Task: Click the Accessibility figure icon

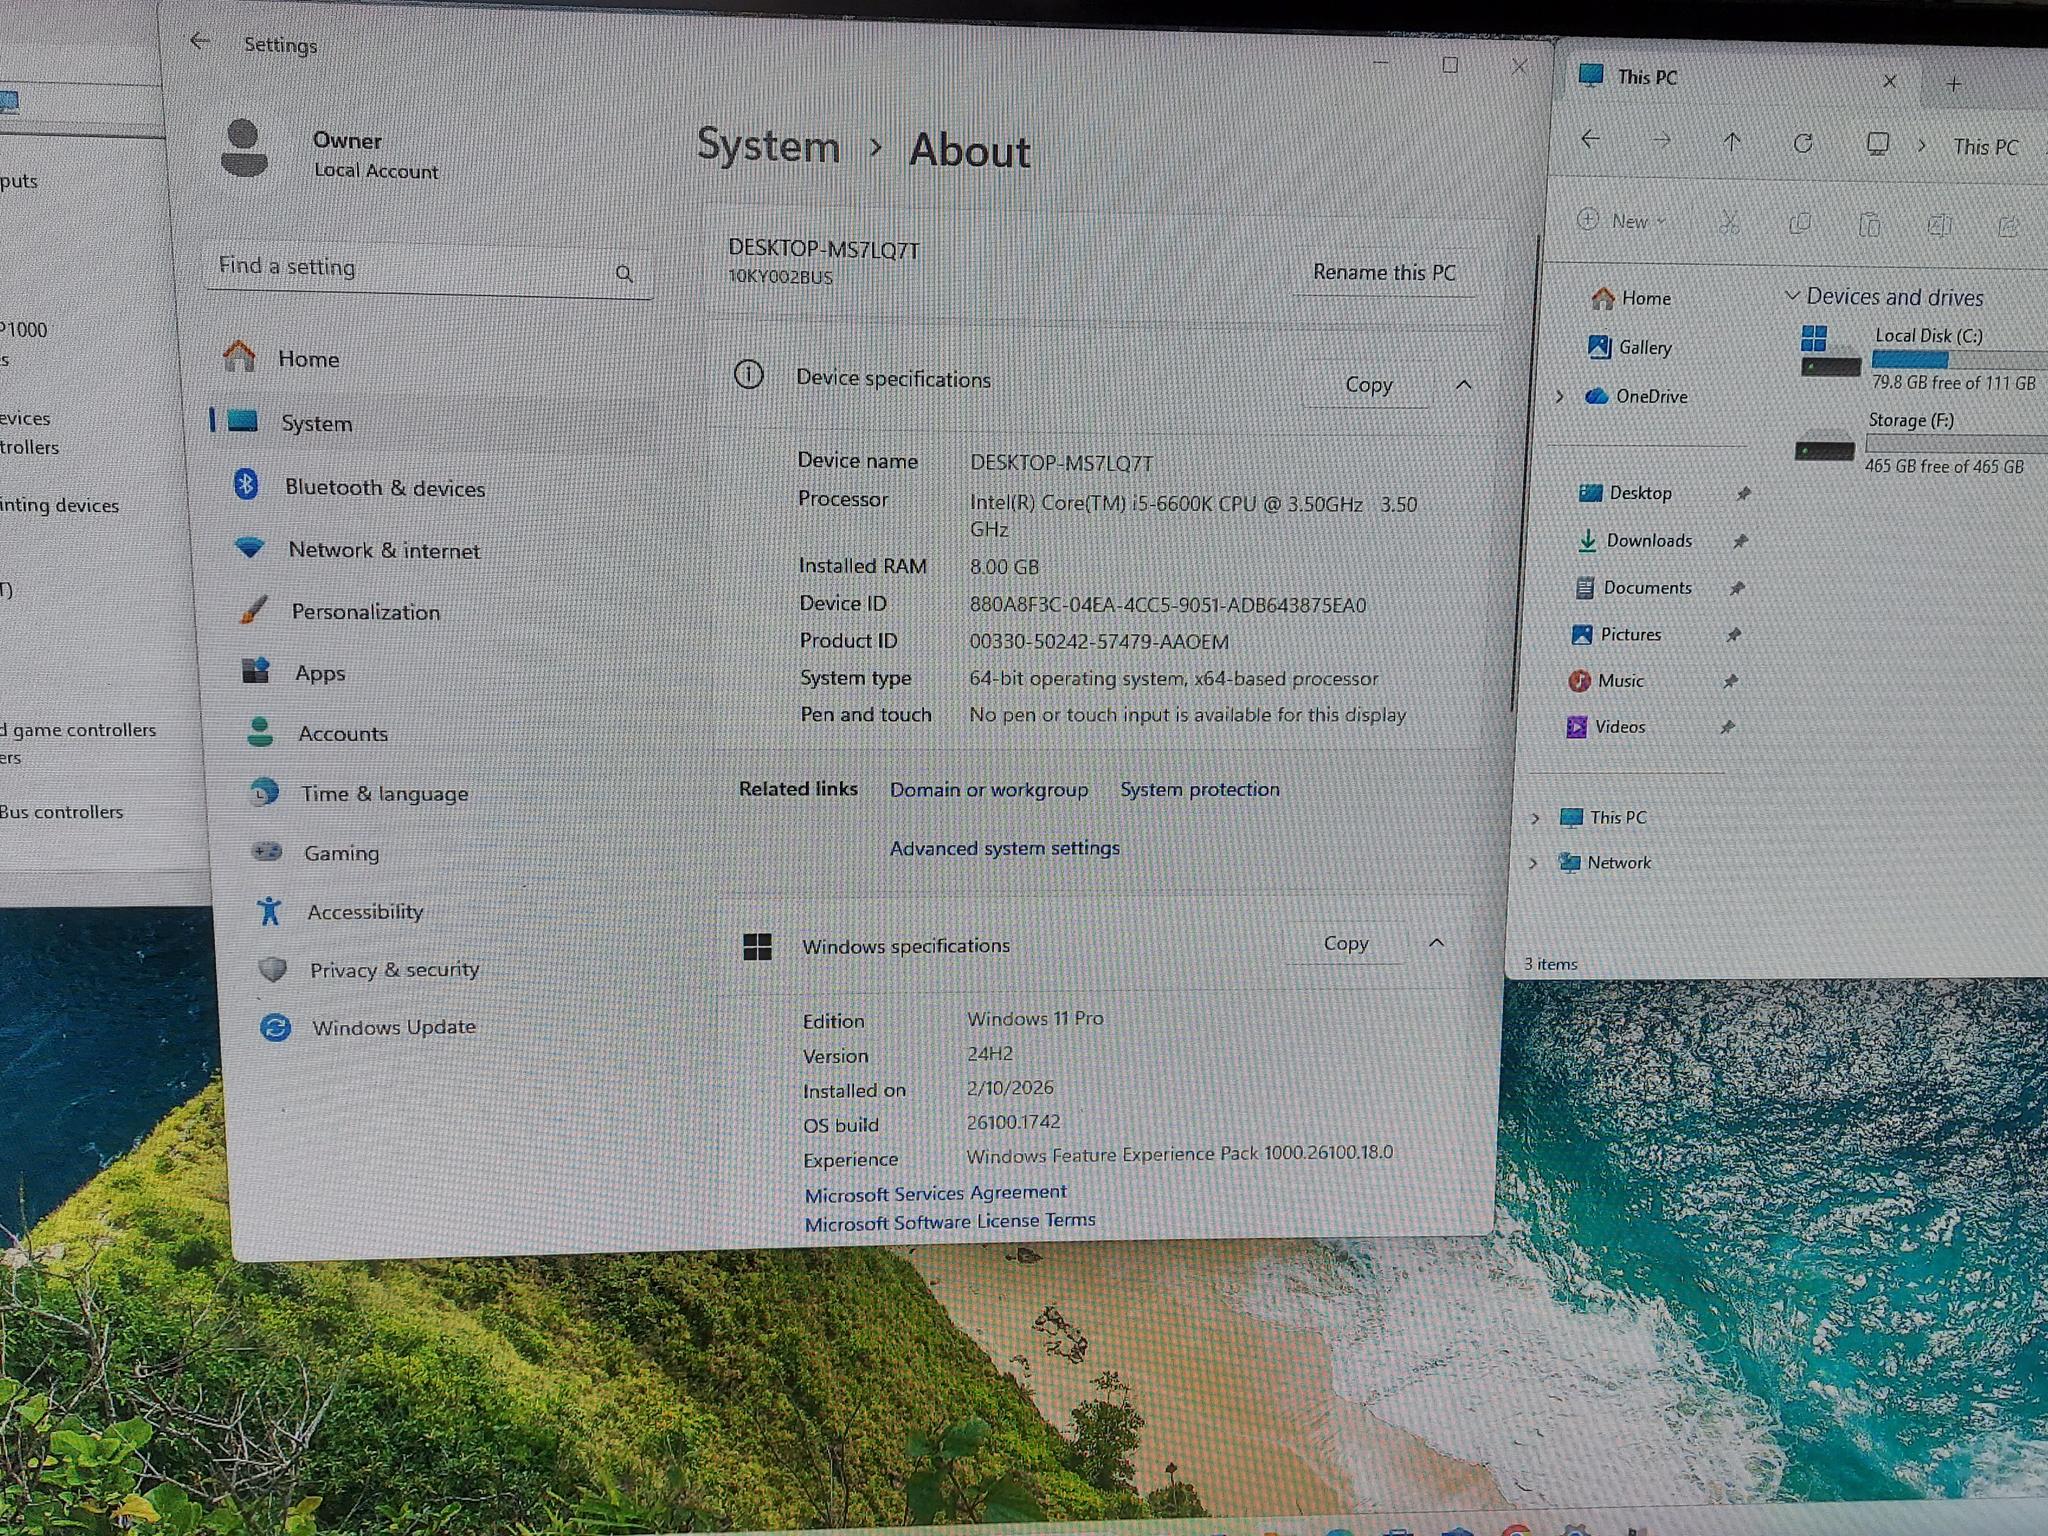Action: (x=269, y=910)
